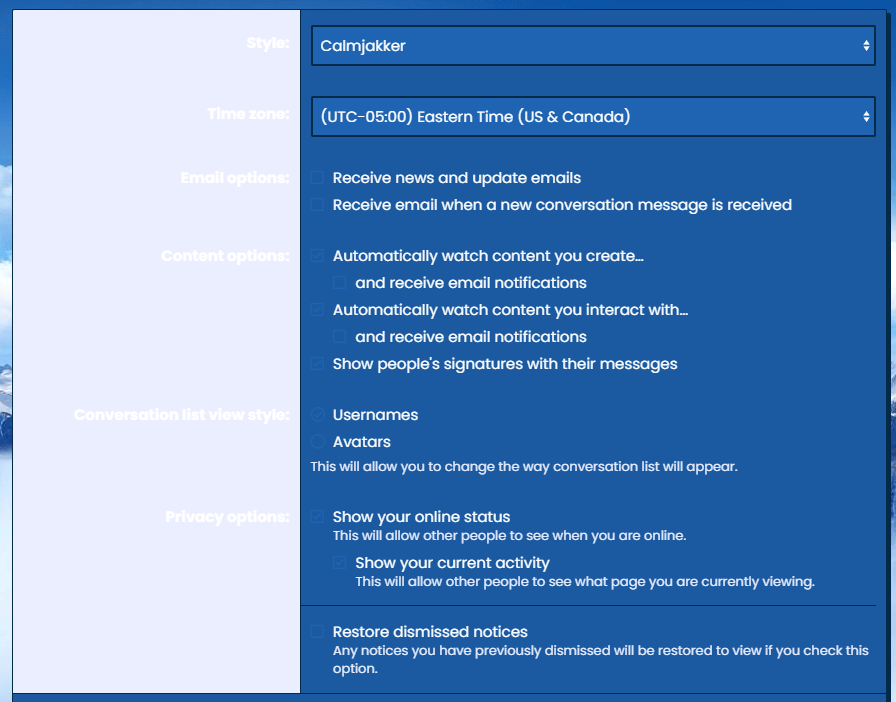Click the Time zone field label

point(248,114)
